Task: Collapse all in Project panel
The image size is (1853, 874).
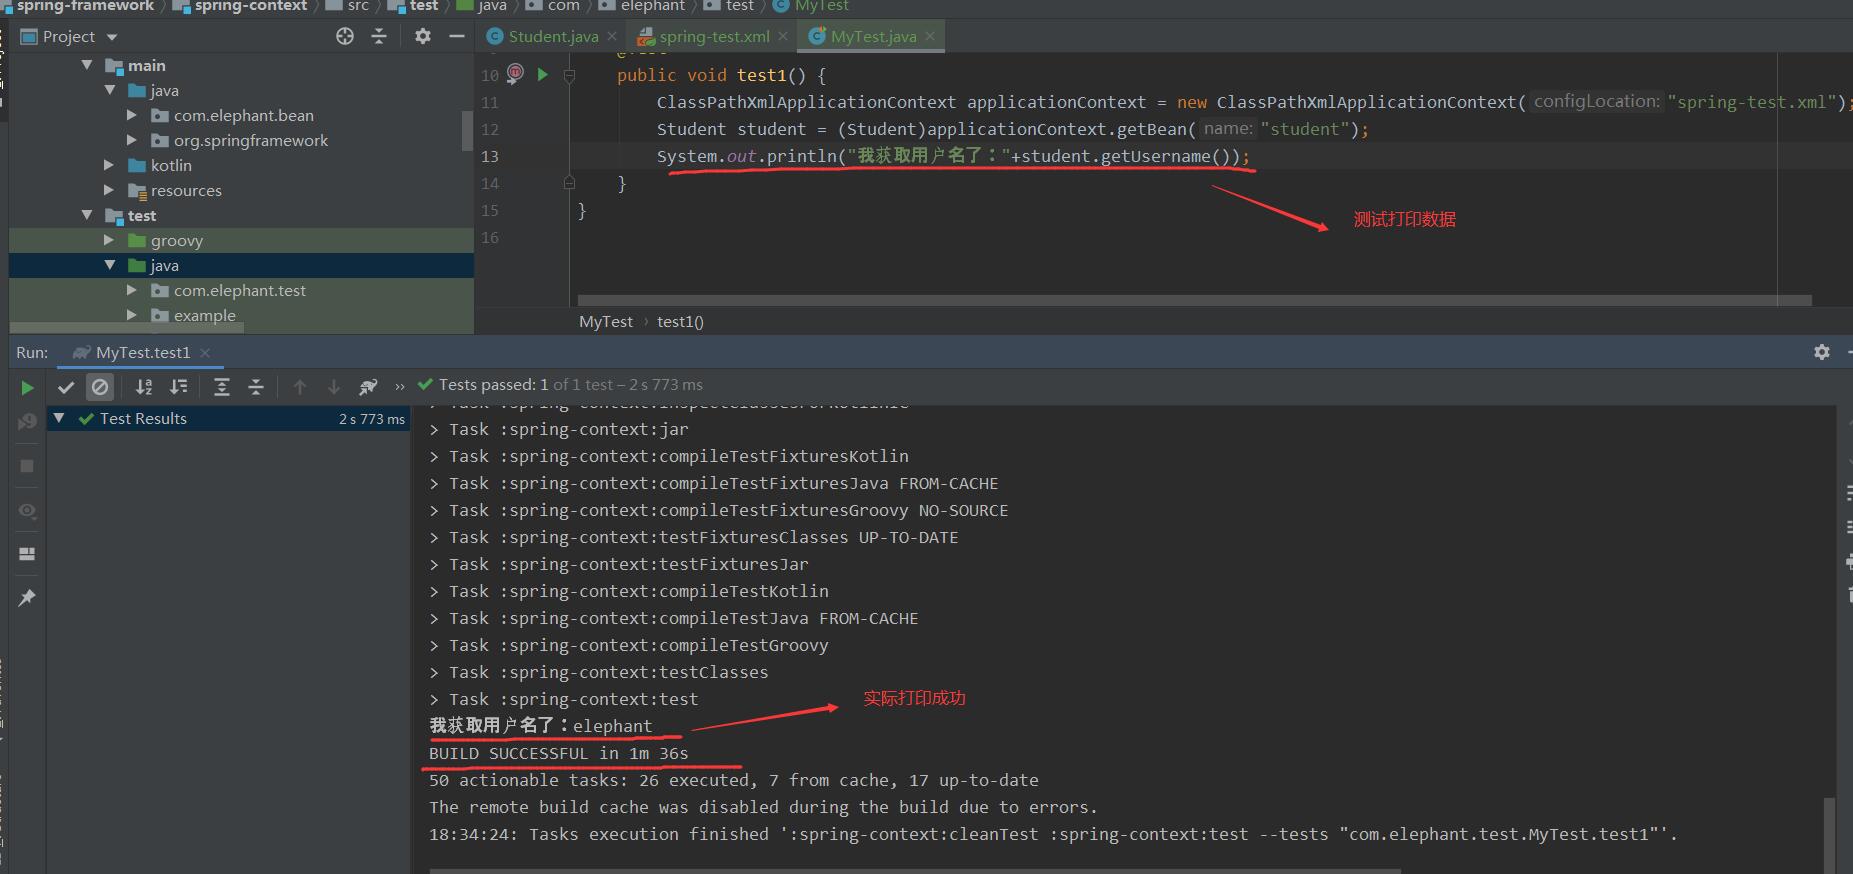Action: tap(379, 36)
